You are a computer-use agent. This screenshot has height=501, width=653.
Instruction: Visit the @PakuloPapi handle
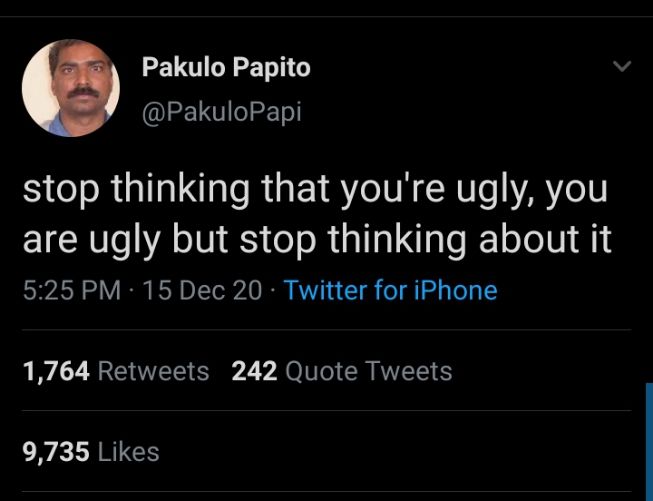point(221,111)
